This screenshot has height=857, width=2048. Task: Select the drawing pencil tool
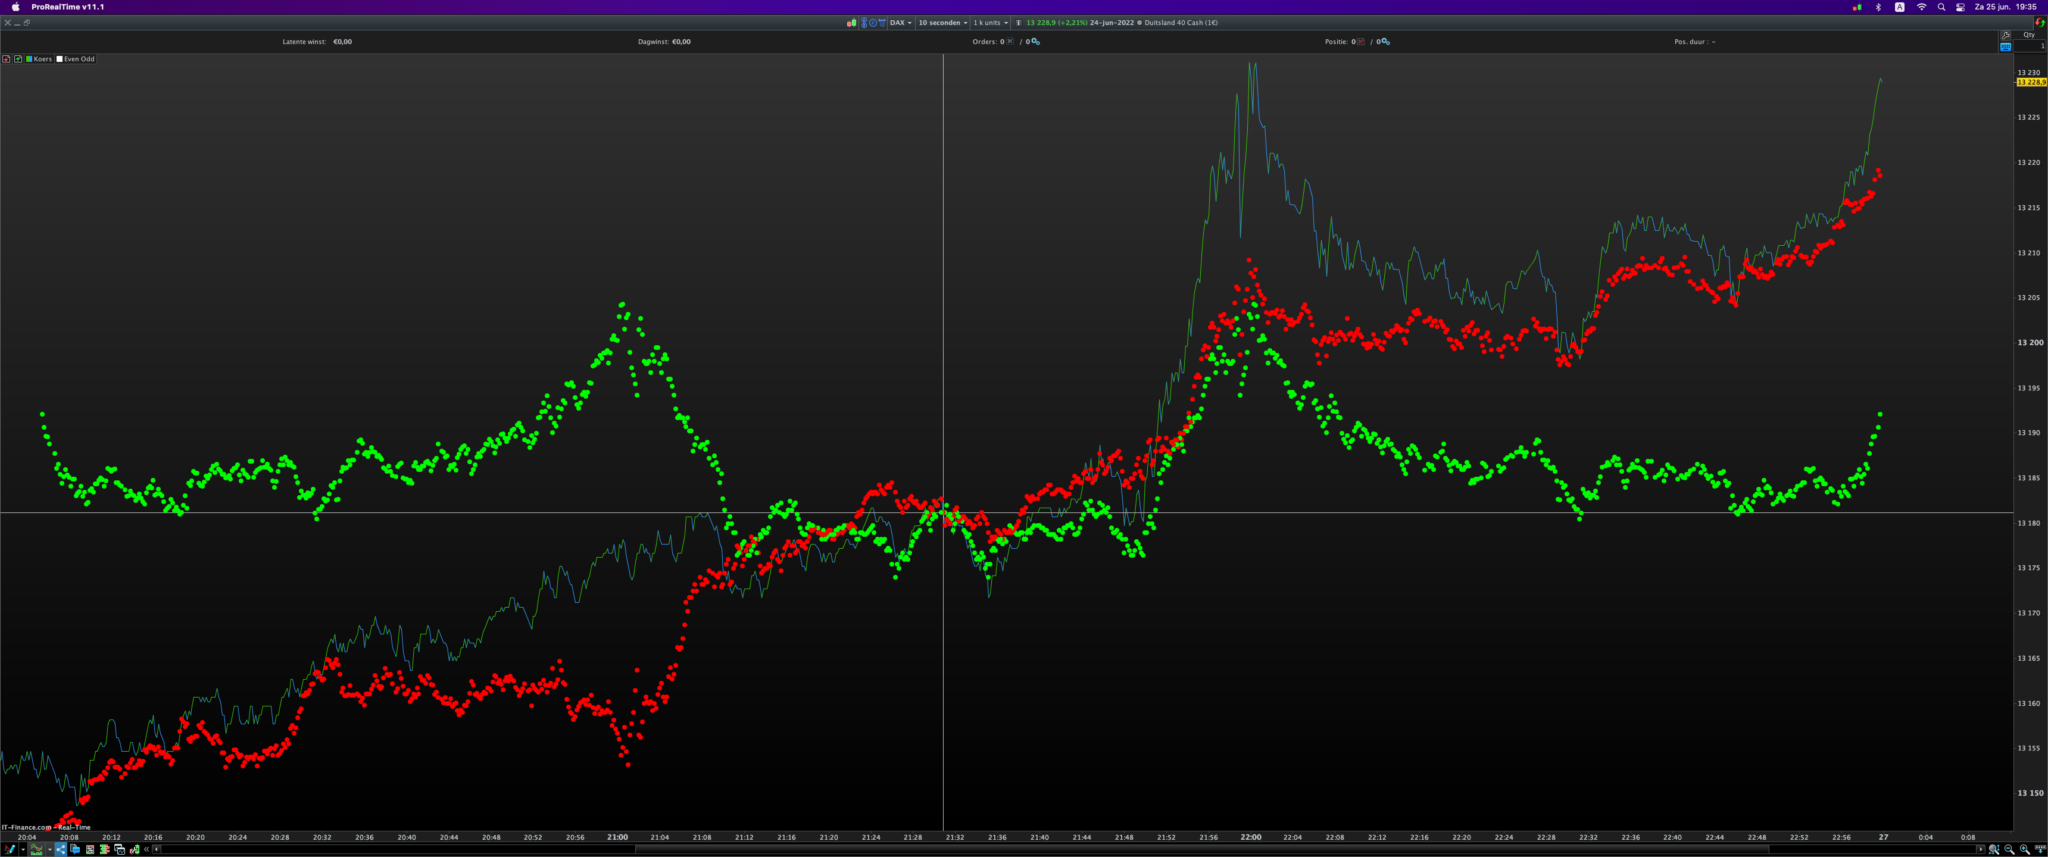[10, 849]
